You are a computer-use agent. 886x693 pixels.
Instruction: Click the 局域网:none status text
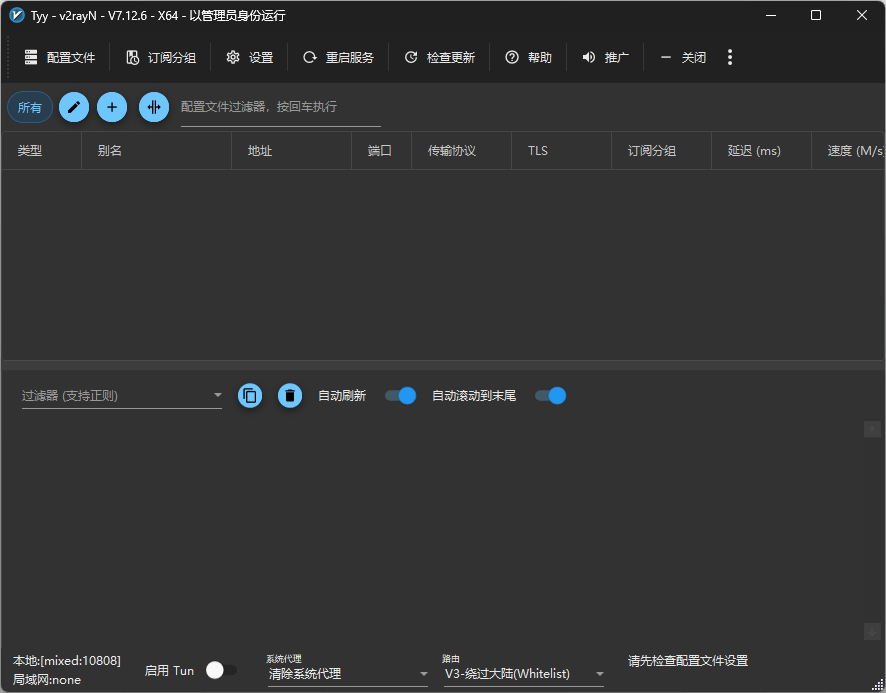[47, 680]
